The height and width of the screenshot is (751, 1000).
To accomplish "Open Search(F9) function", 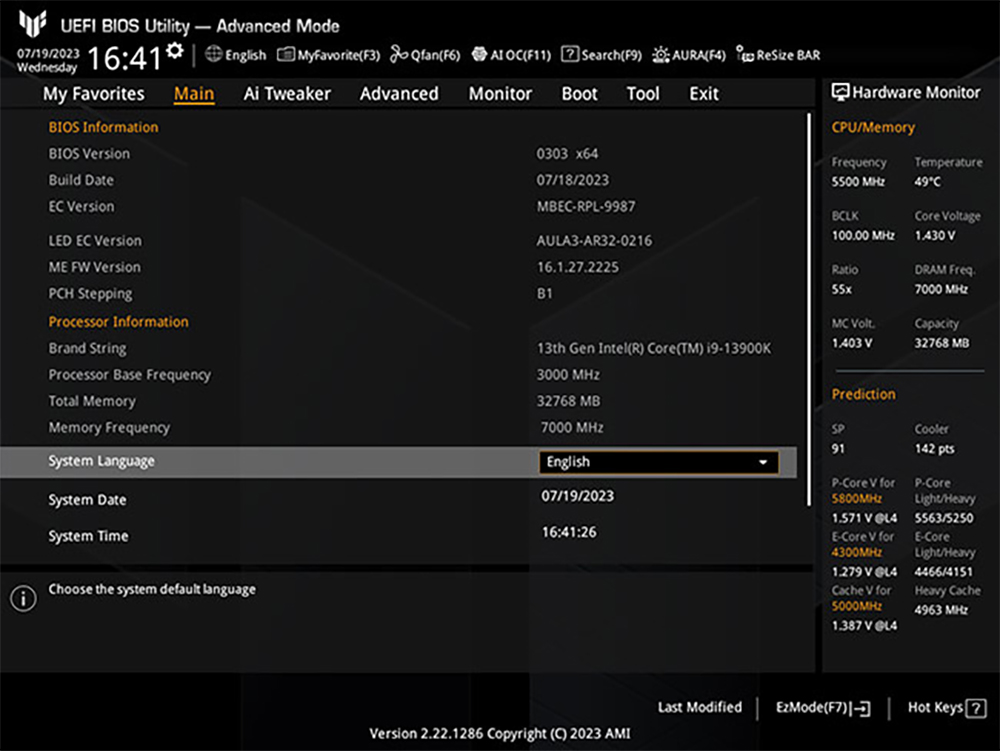I will coord(601,55).
